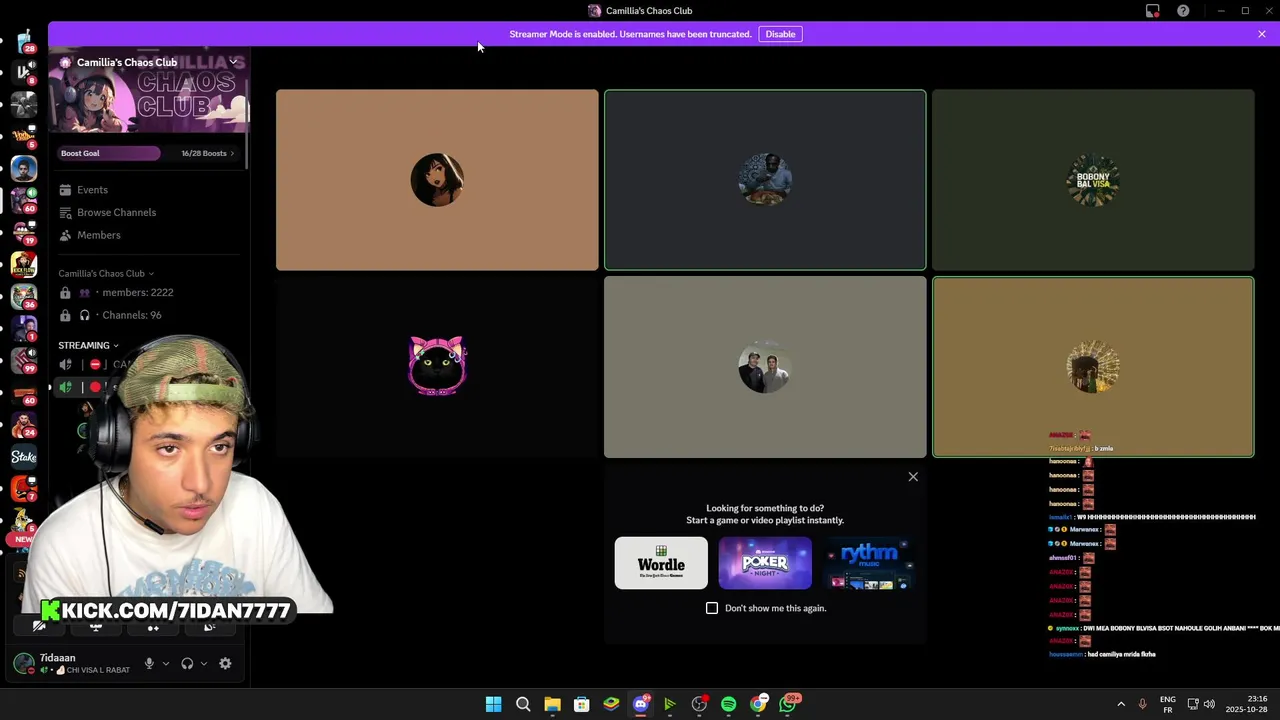Show hidden system tray icons

tap(1121, 704)
